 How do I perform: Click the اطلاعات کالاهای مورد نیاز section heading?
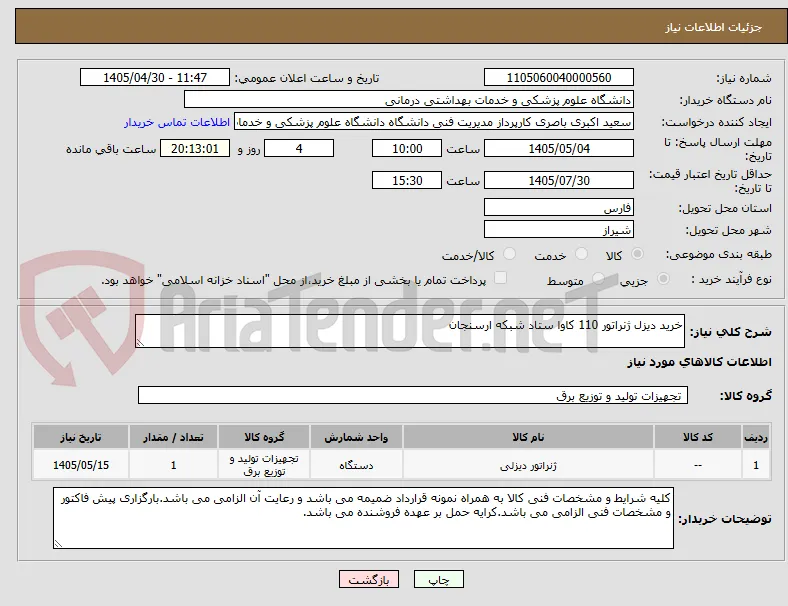pos(699,362)
